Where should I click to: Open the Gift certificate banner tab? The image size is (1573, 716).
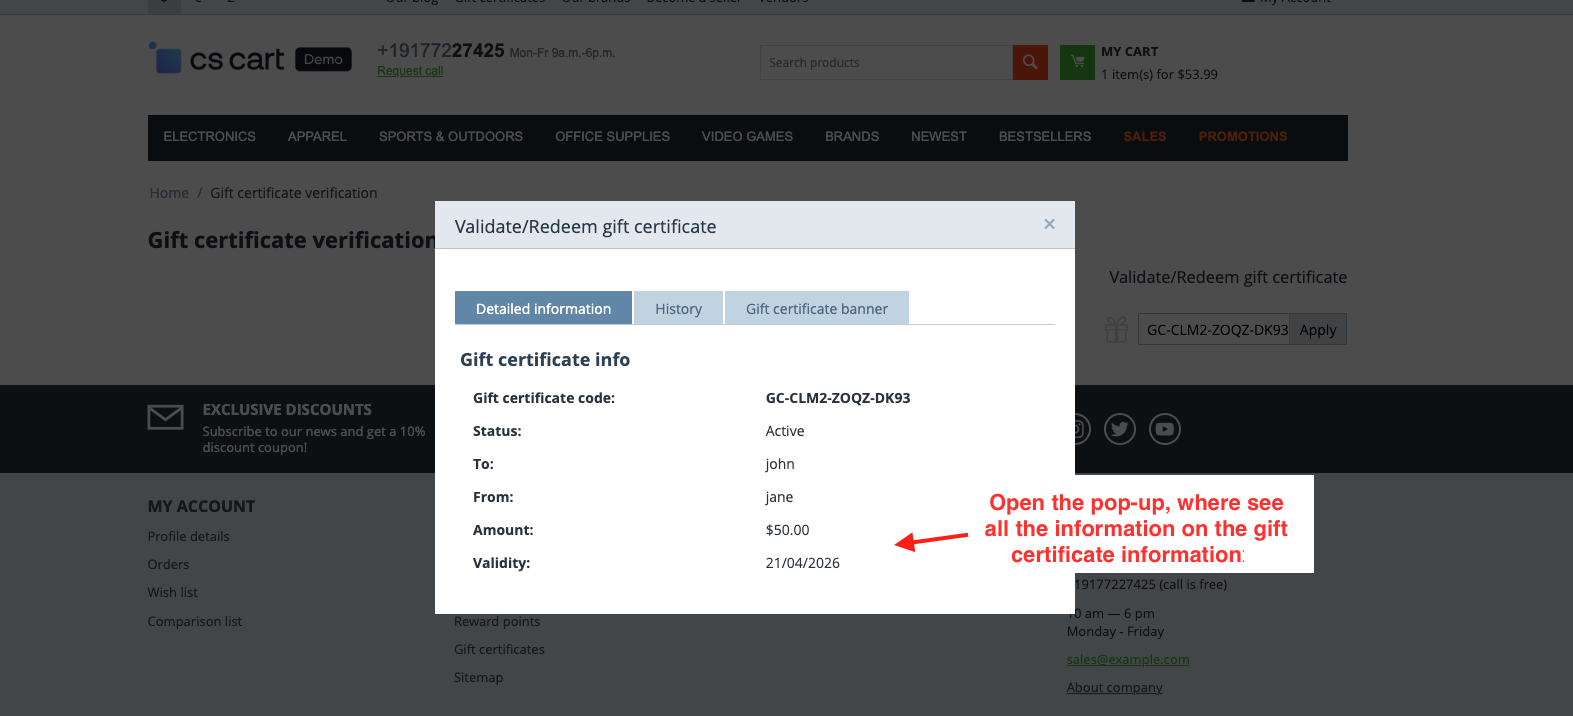816,308
